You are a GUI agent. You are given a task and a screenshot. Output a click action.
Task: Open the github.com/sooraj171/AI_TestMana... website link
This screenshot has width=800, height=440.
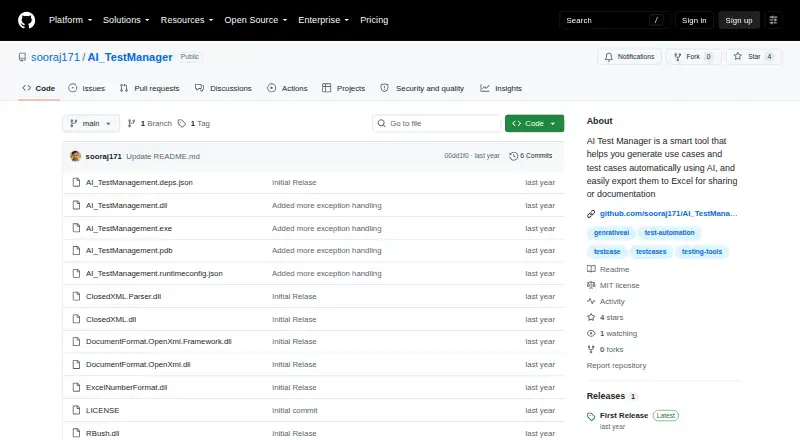[x=668, y=213]
